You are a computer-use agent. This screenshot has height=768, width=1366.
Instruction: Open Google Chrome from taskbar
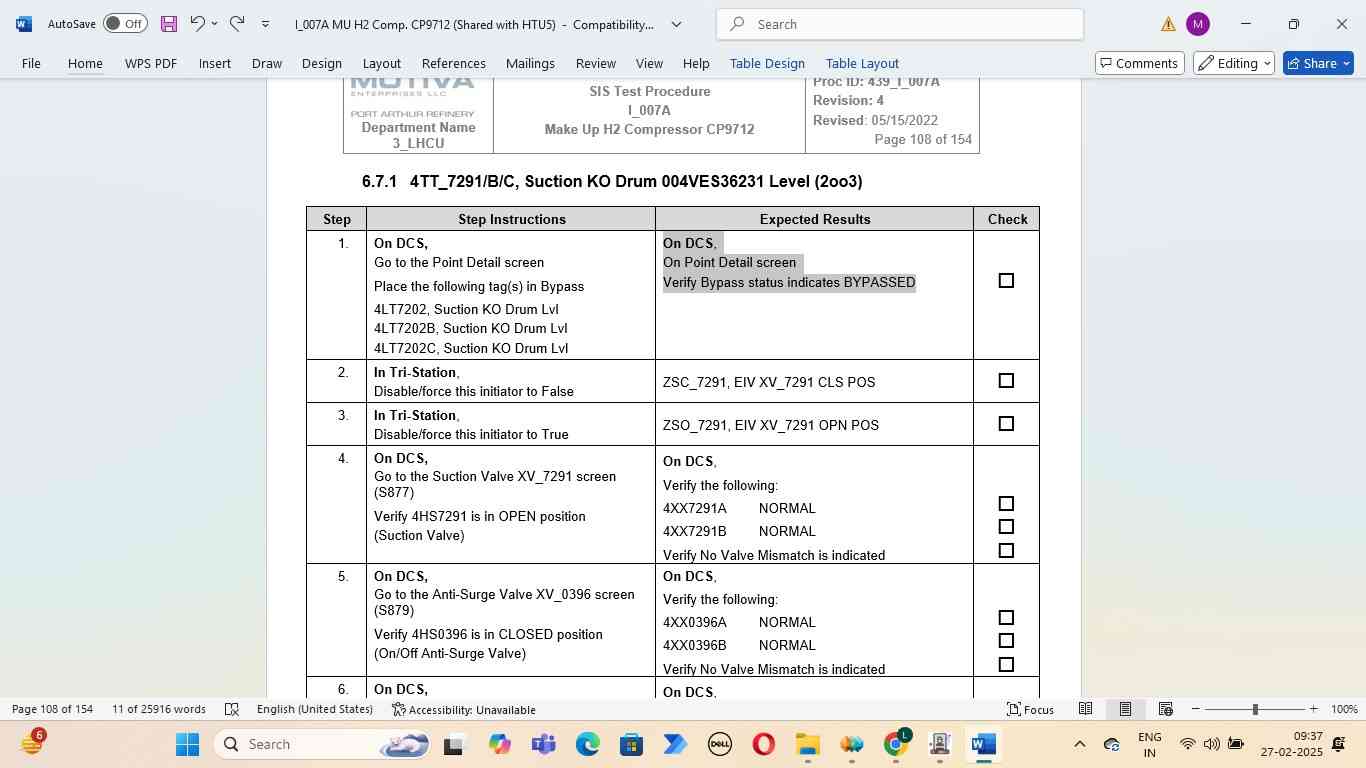(x=896, y=744)
